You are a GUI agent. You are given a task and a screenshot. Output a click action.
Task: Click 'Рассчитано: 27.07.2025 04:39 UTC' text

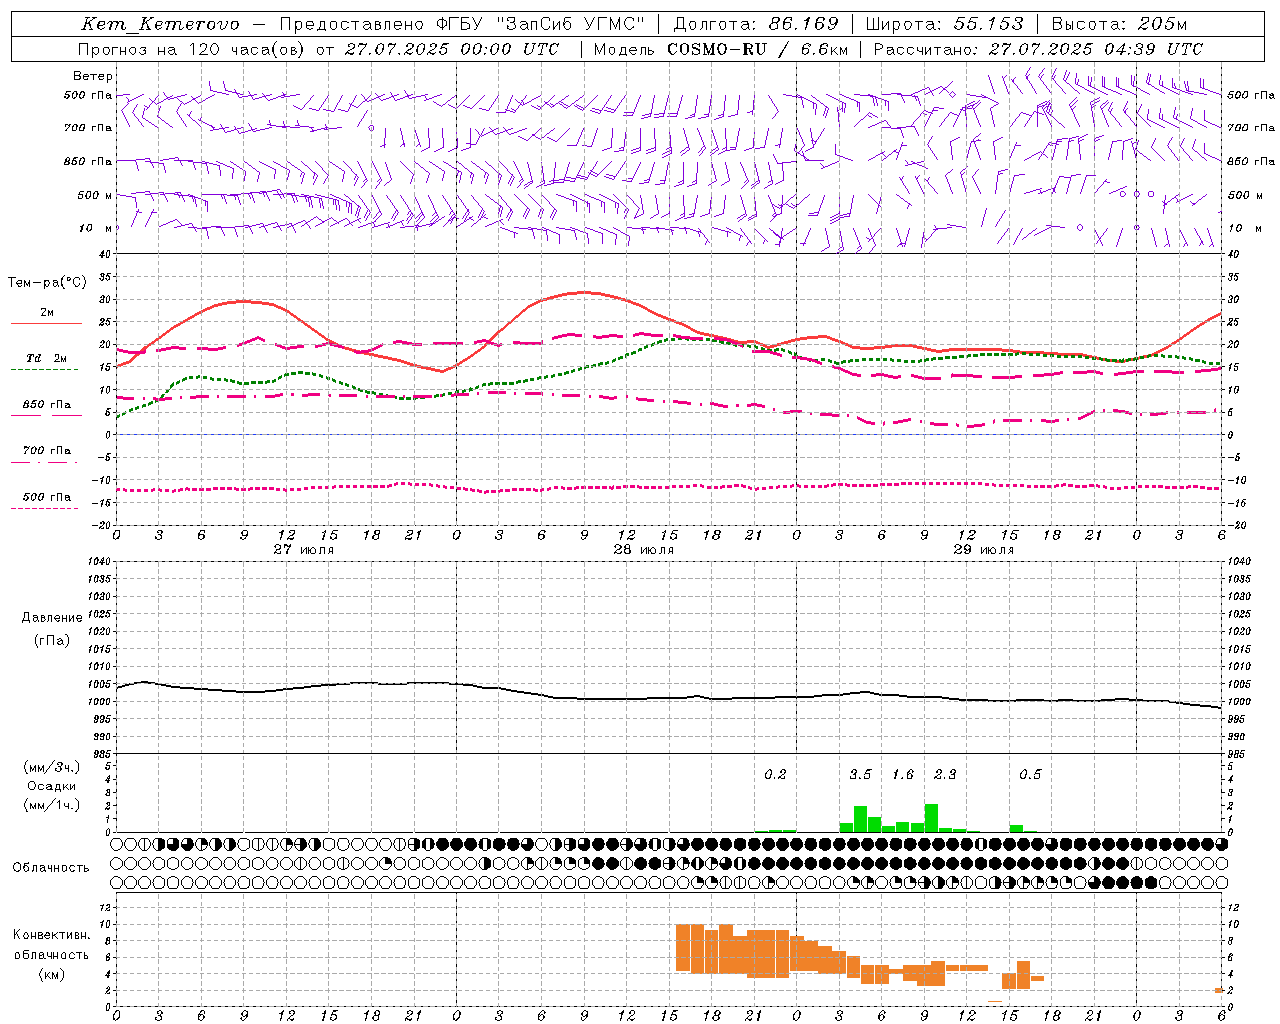coord(1038,49)
